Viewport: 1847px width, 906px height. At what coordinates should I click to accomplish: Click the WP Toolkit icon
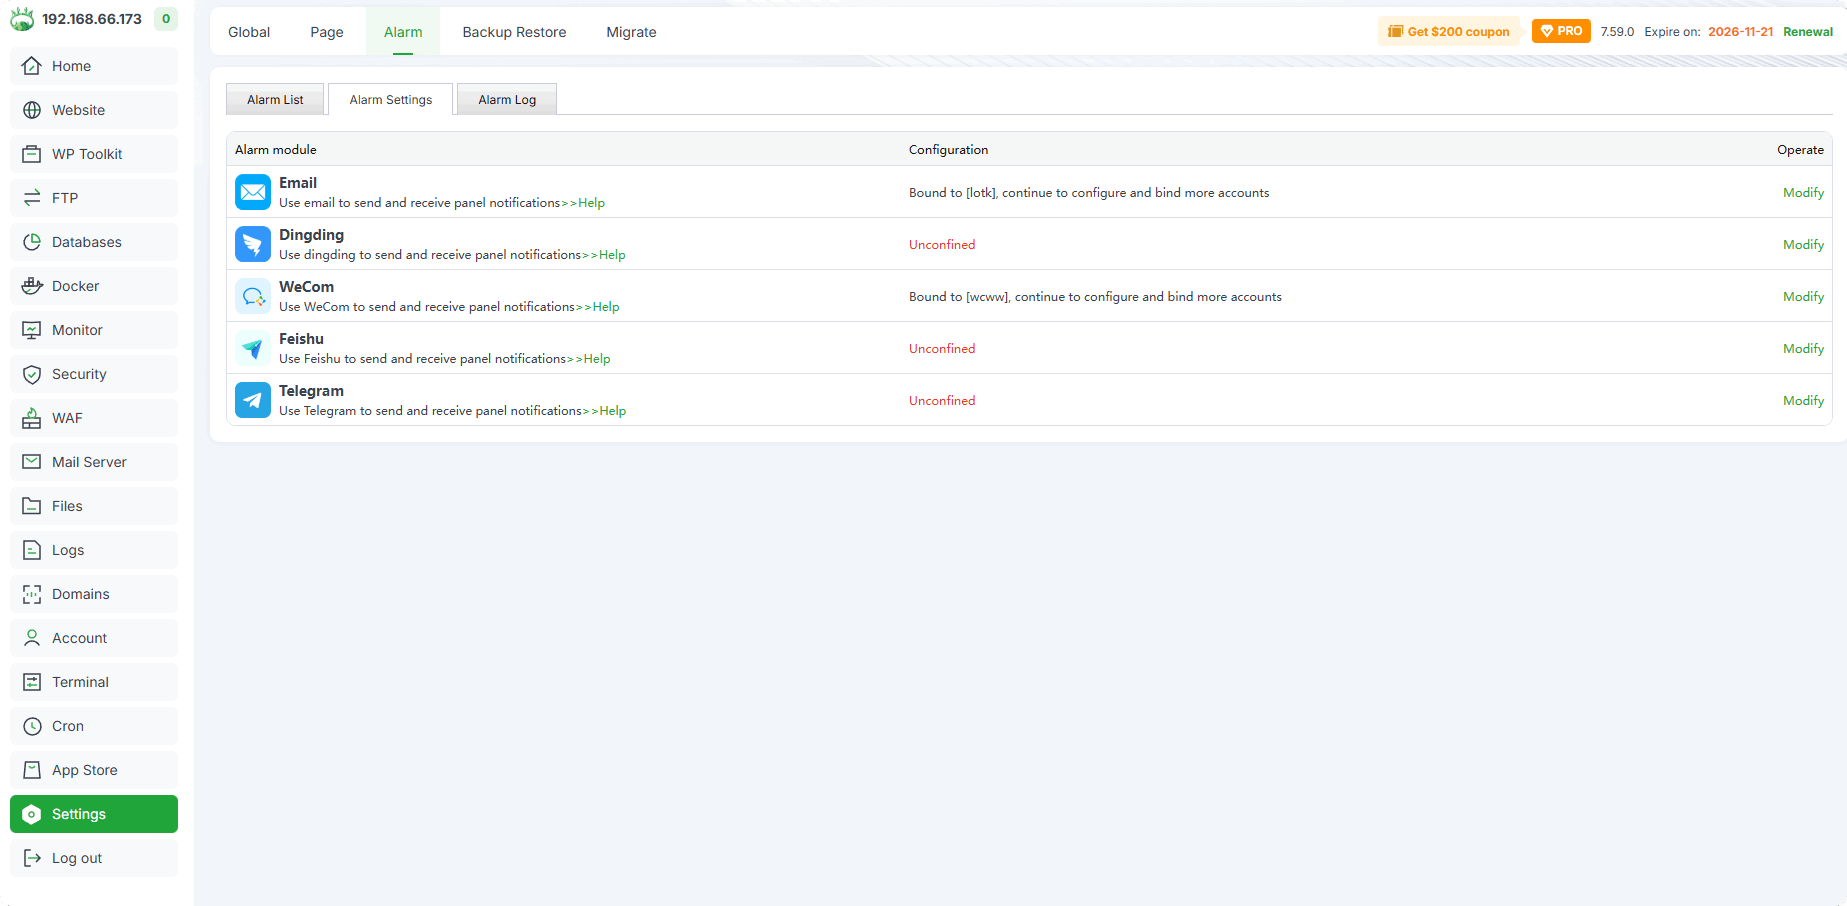coord(32,154)
